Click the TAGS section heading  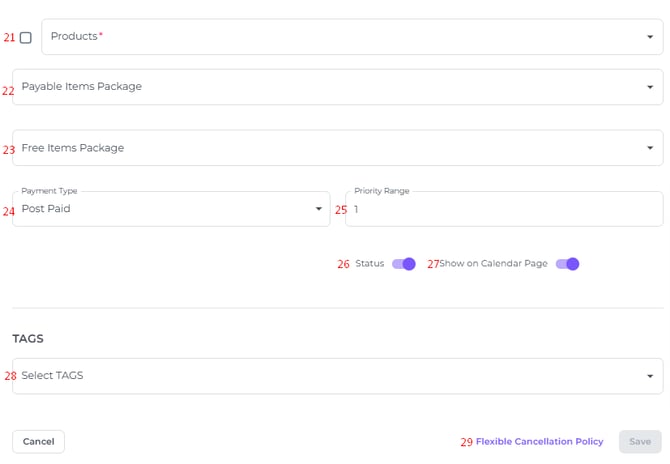pyautogui.click(x=28, y=339)
